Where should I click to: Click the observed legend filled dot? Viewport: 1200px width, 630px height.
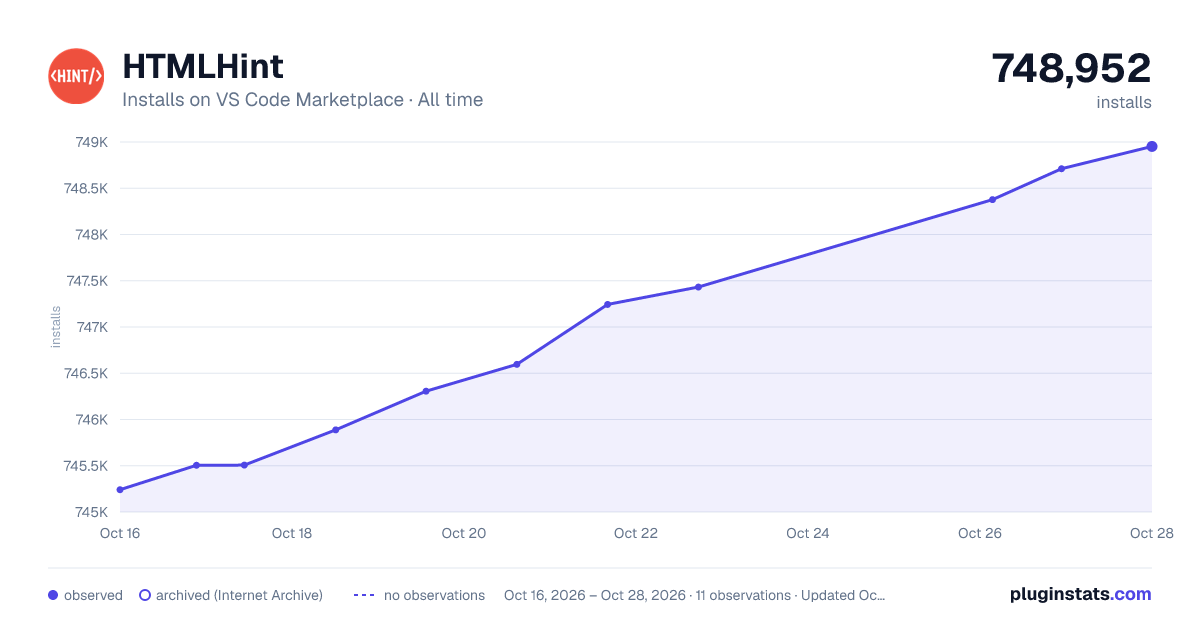[x=53, y=595]
